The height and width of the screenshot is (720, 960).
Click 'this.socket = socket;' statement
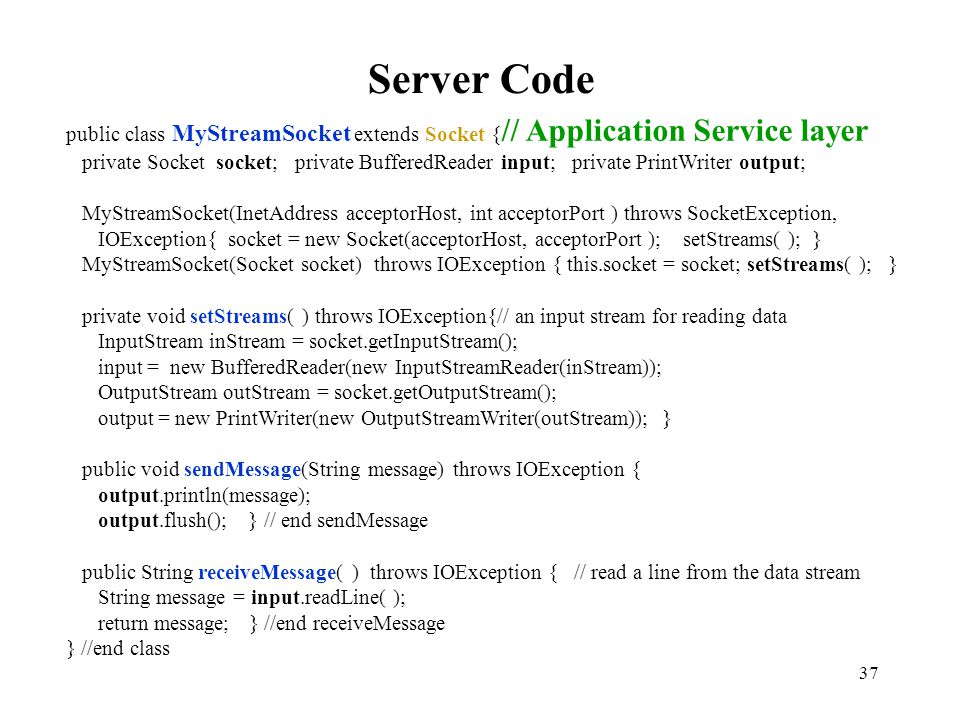tap(653, 264)
